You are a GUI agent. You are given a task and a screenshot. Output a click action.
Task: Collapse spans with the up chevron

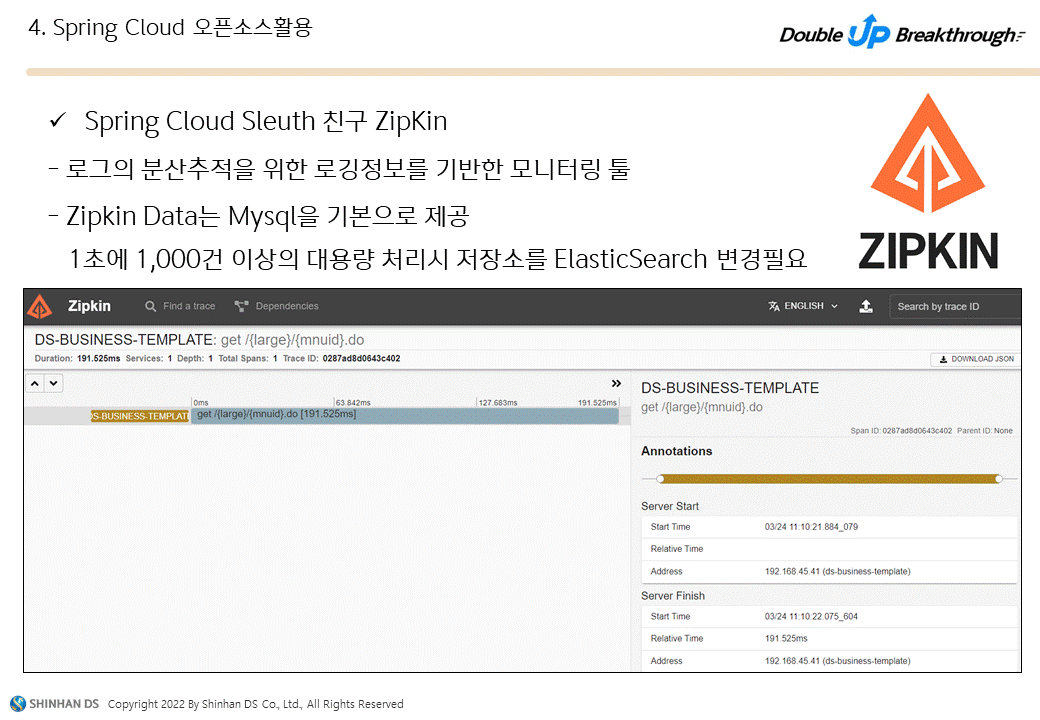35,383
